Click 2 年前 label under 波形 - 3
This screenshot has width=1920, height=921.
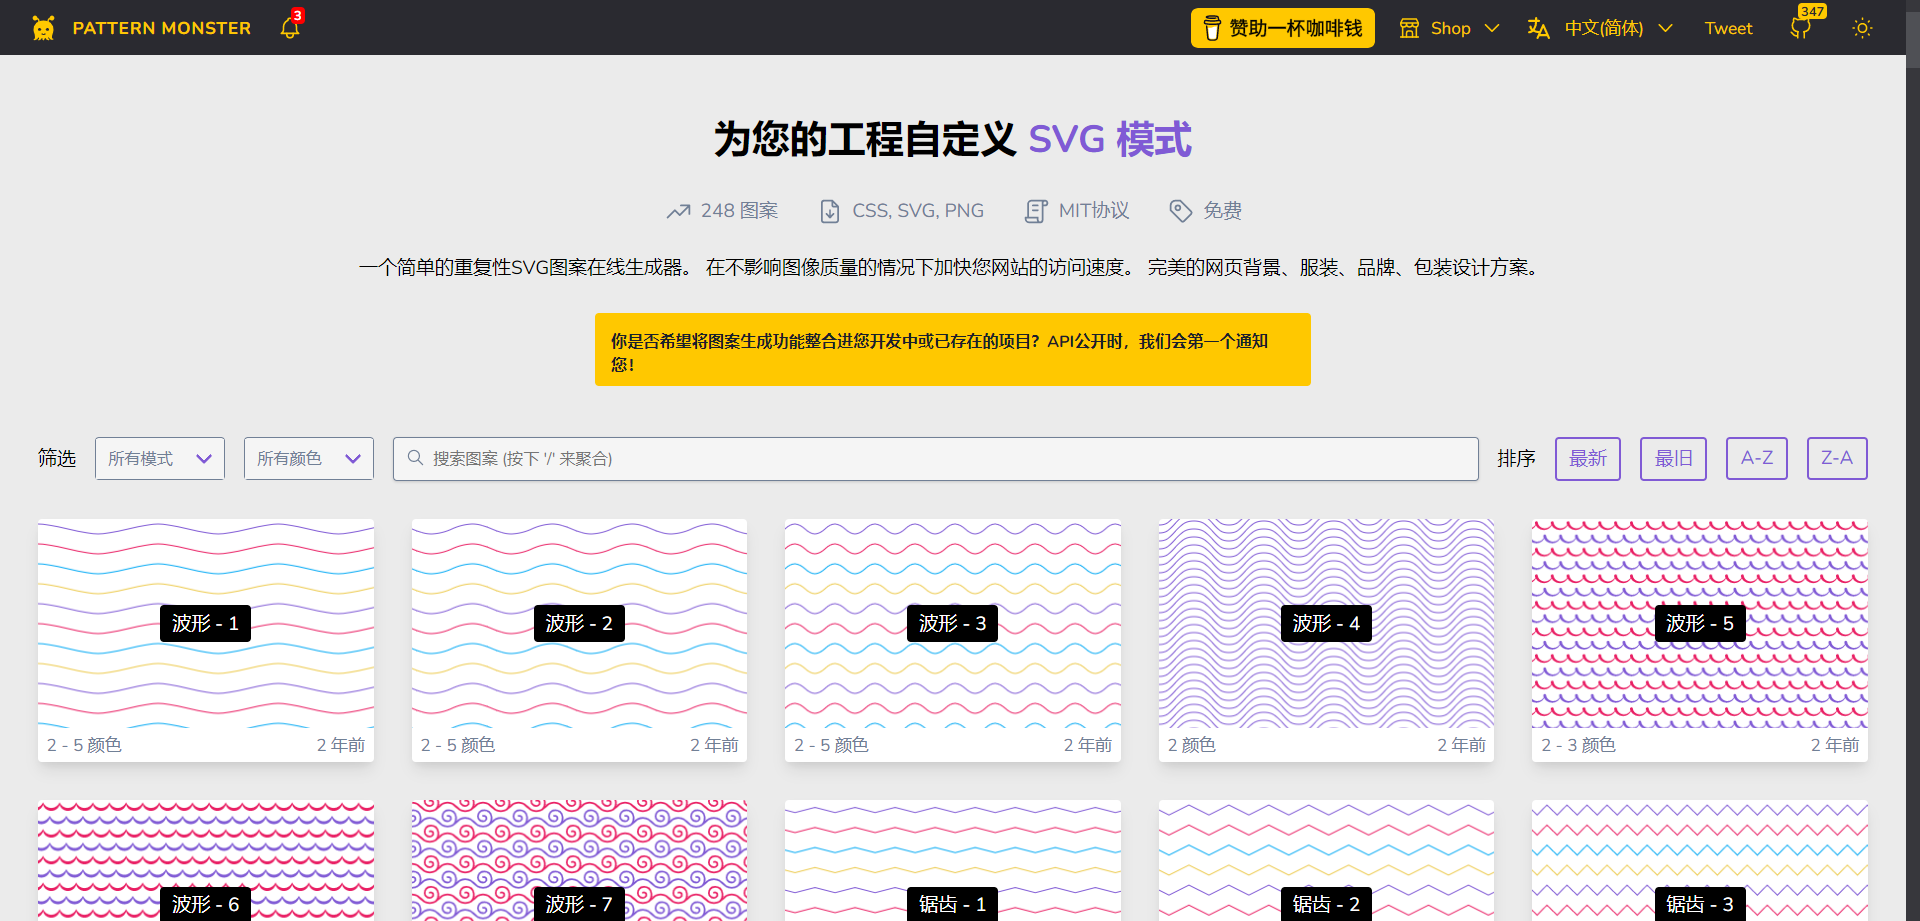click(x=1088, y=745)
